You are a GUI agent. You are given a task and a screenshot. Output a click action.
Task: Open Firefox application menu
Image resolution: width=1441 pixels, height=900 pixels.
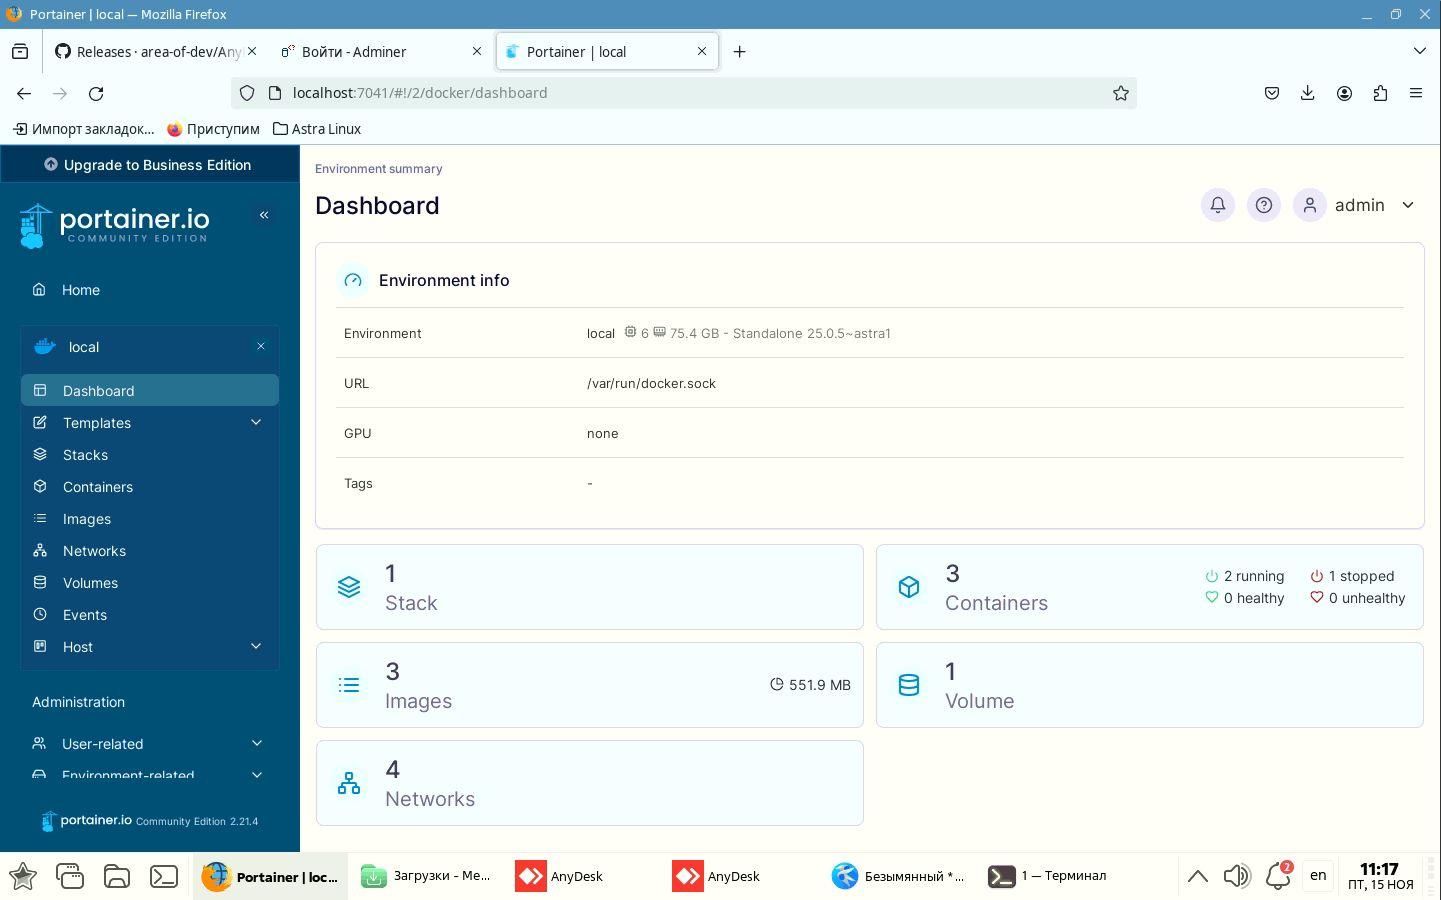tap(1415, 93)
